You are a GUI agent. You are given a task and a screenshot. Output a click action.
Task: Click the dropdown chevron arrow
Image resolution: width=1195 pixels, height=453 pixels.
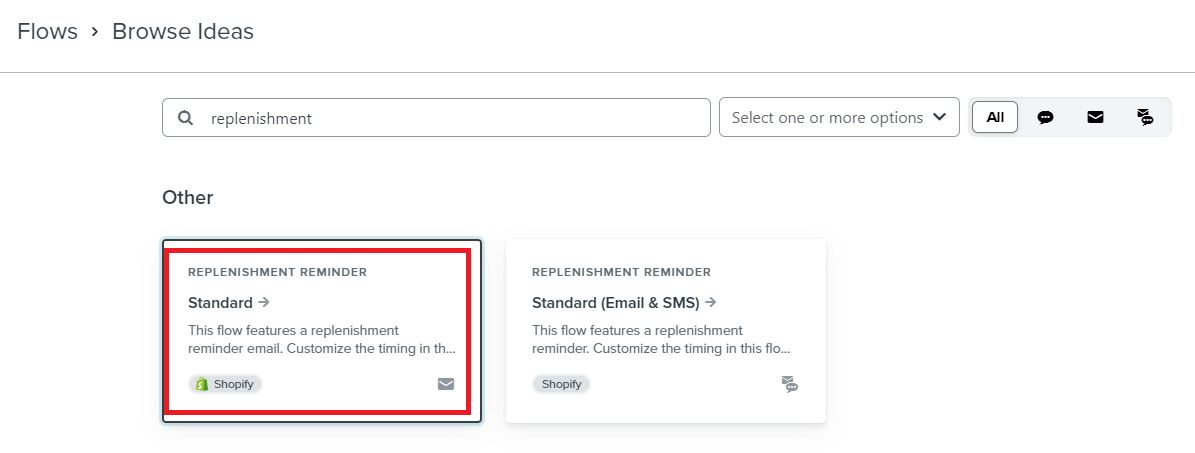(940, 117)
